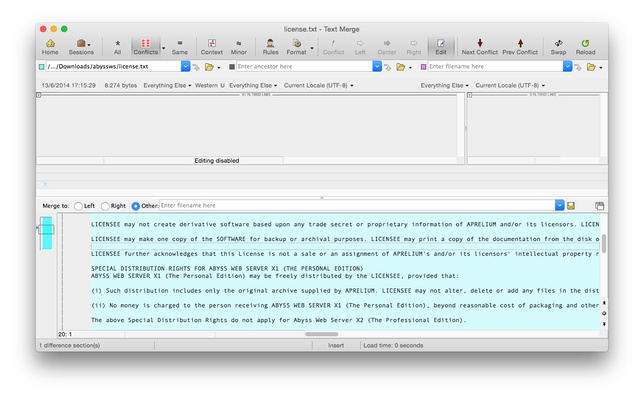Select Merge to Right radio button
The width and height of the screenshot is (644, 400).
[x=105, y=206]
